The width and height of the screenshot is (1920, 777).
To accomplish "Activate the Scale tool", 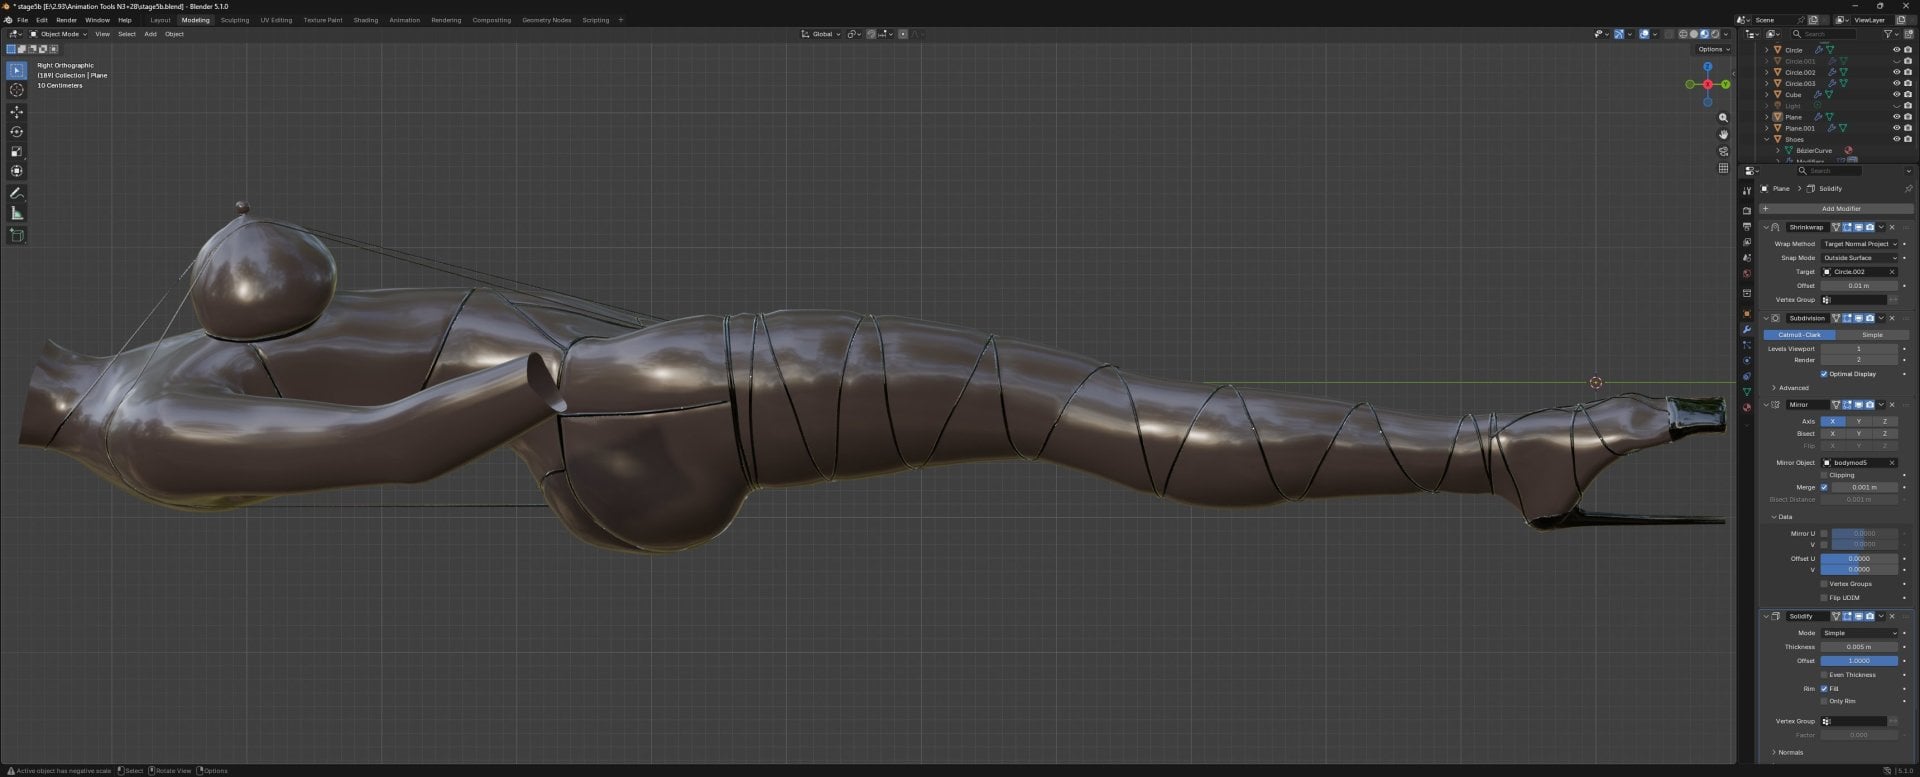I will point(17,151).
